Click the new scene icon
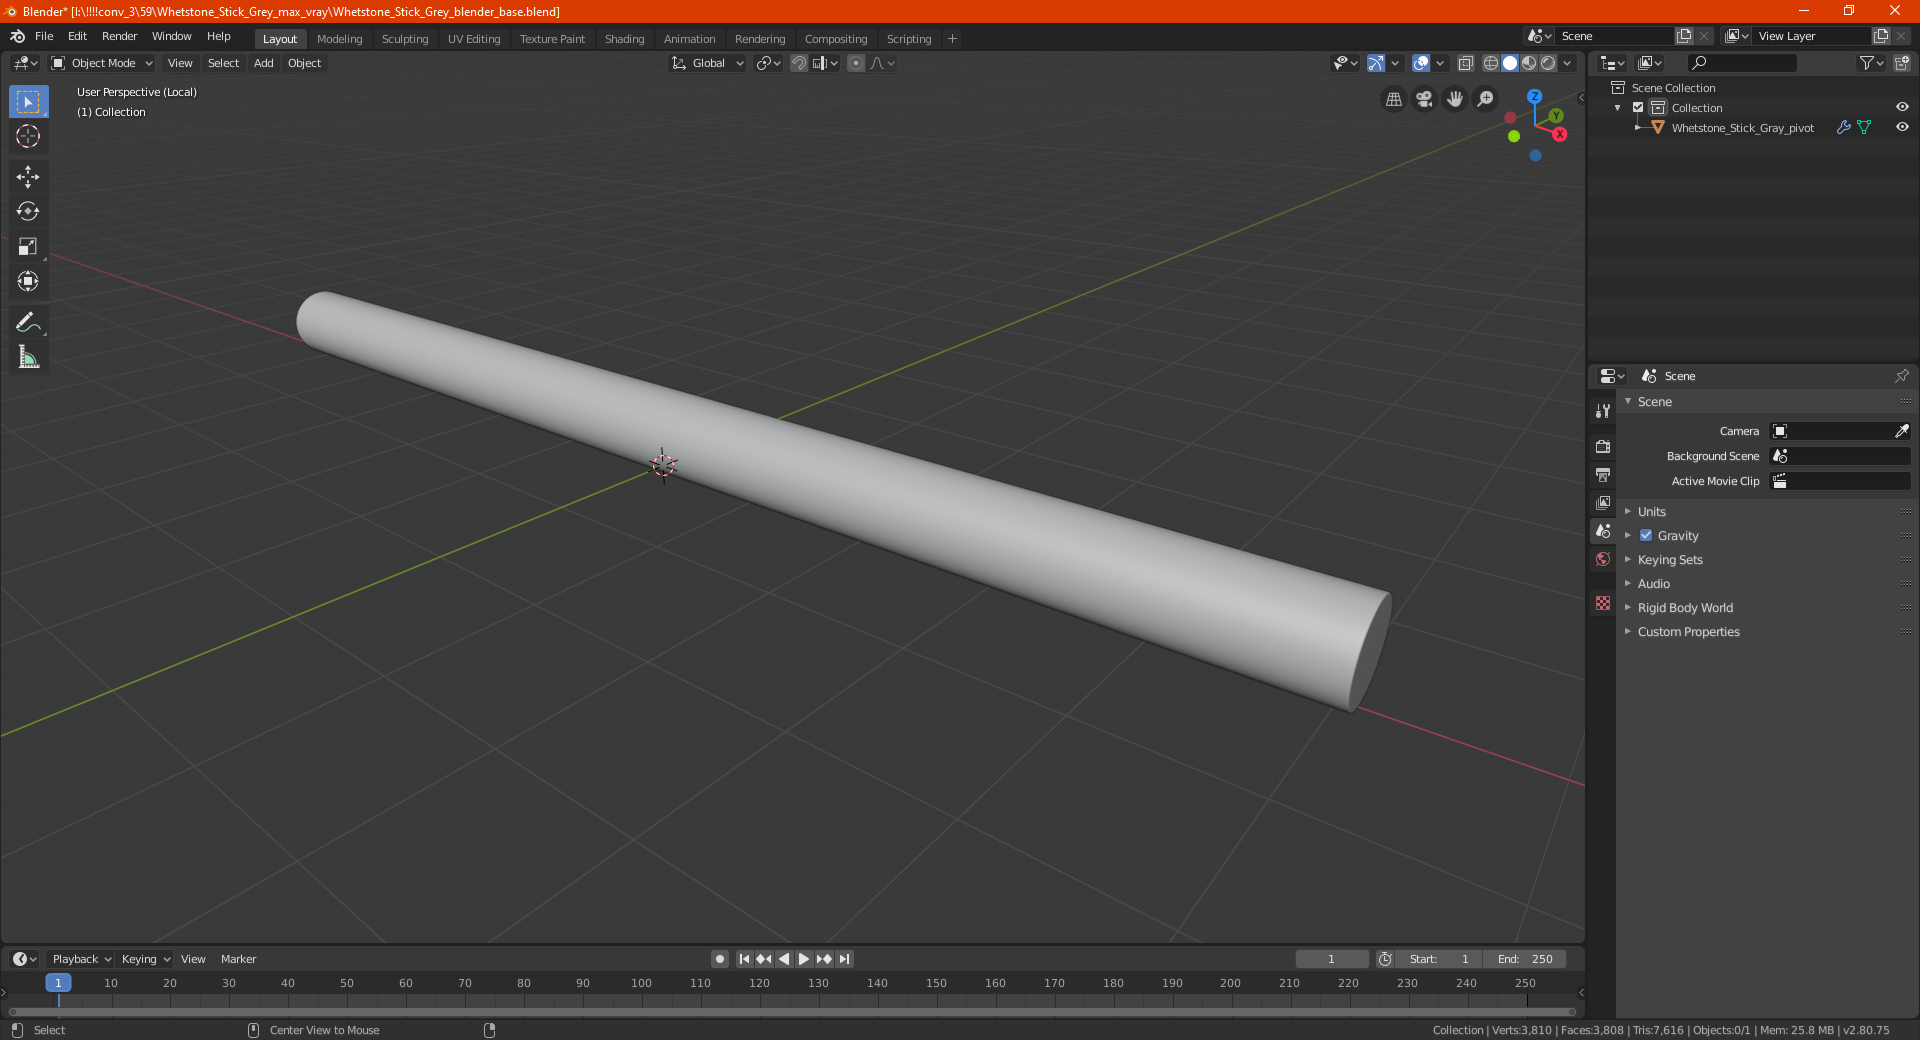This screenshot has width=1920, height=1040. pyautogui.click(x=1684, y=36)
